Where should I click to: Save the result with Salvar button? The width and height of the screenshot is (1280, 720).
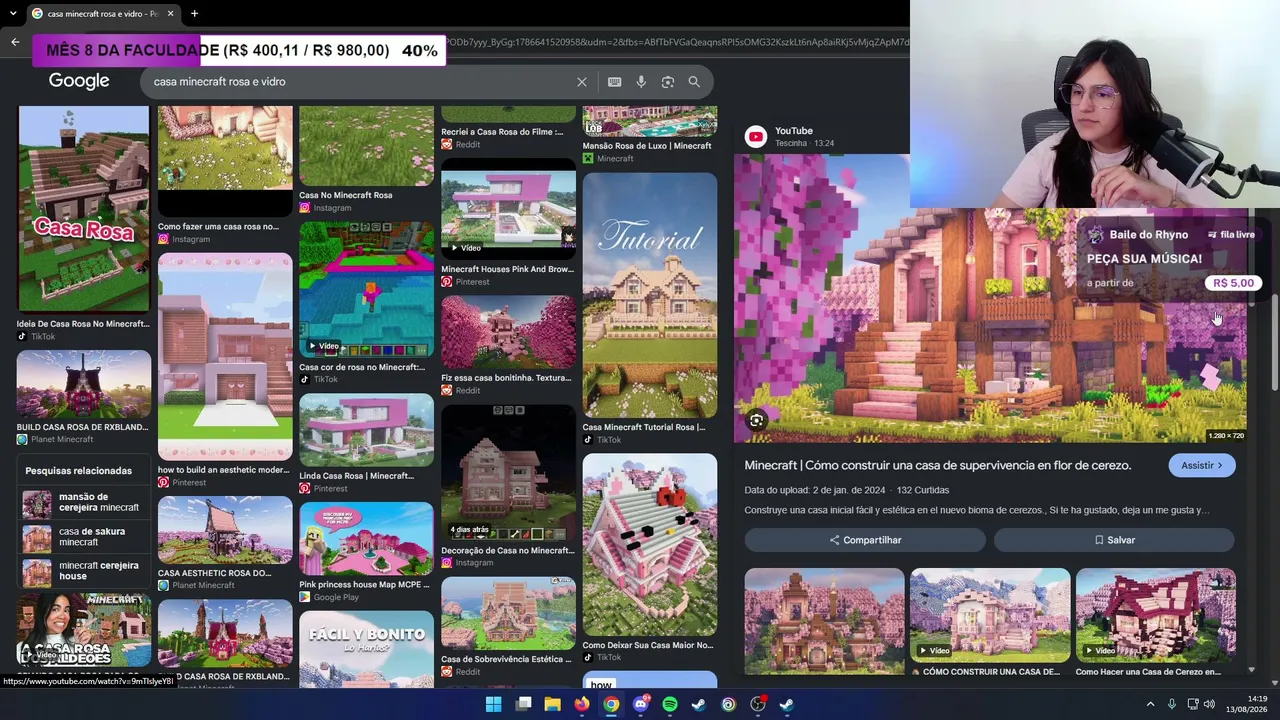point(1114,540)
